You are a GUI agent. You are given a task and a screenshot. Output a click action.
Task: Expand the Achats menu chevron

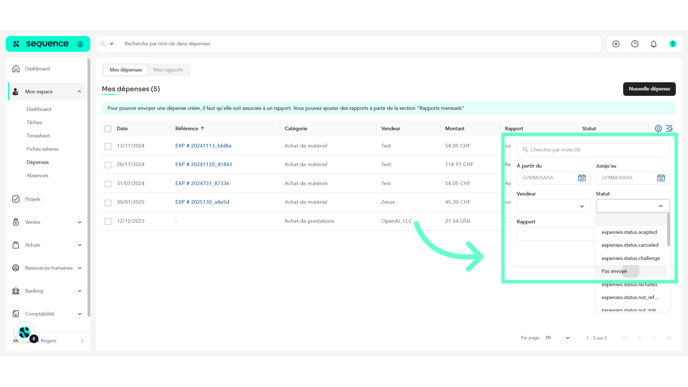click(x=79, y=245)
